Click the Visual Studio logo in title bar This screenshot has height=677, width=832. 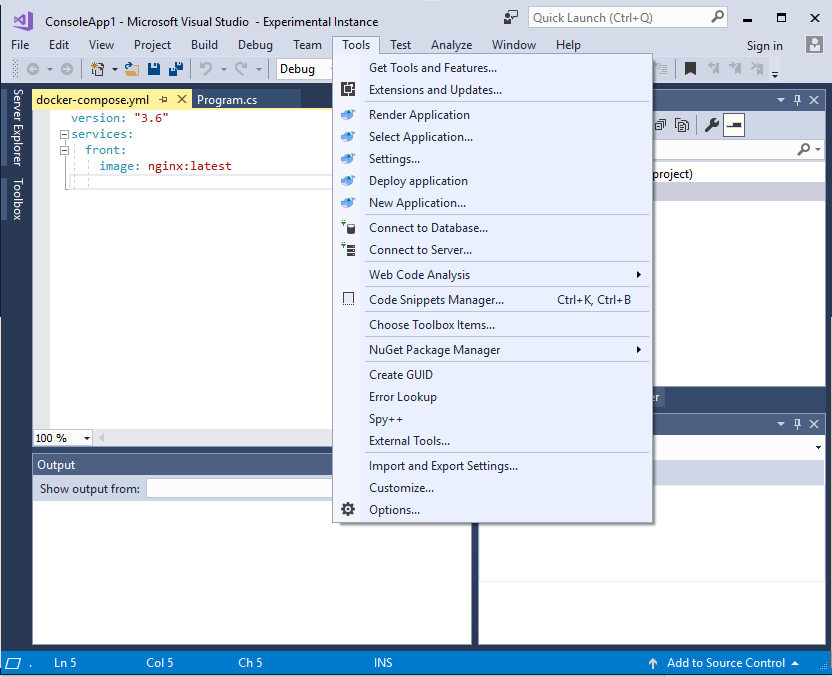[23, 21]
